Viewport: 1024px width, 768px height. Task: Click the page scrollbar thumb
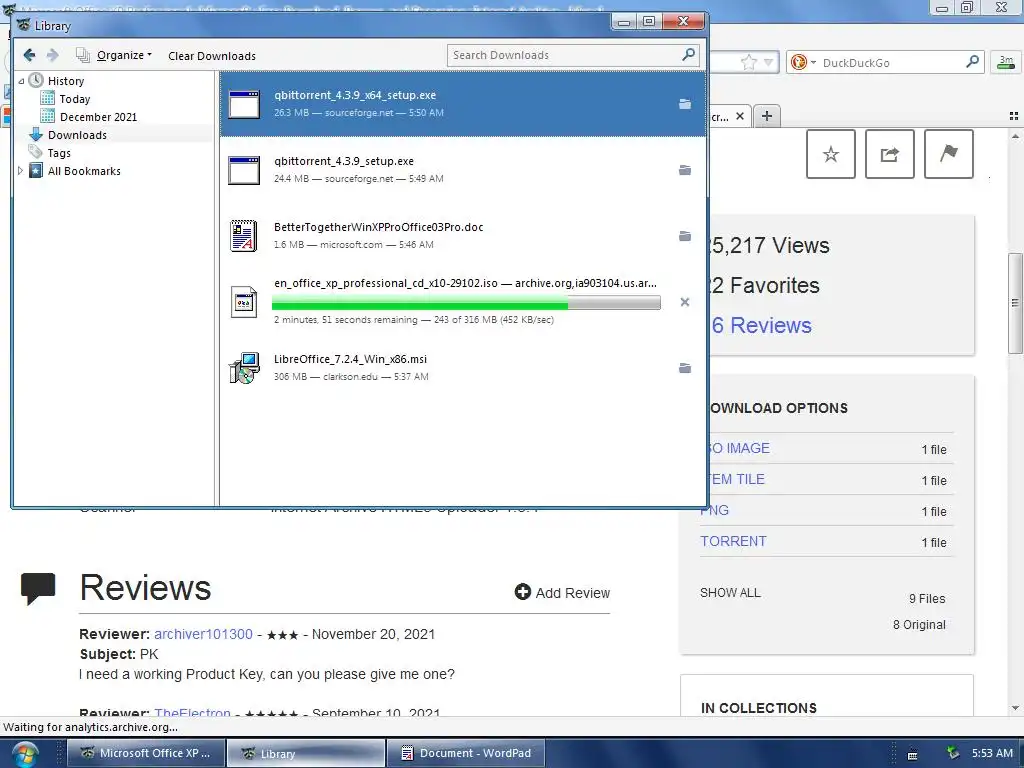[x=1015, y=303]
